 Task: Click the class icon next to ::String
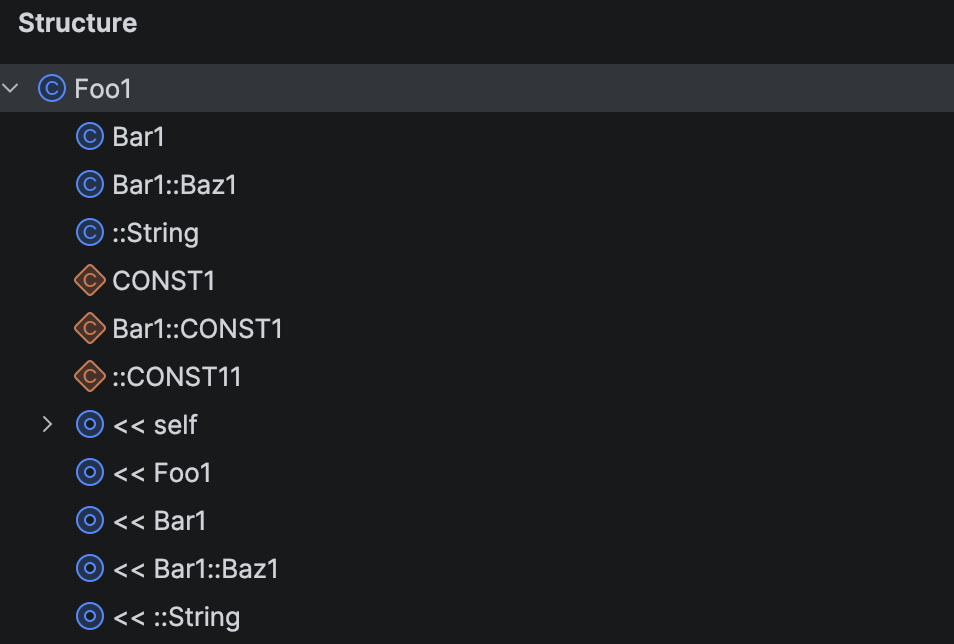click(x=90, y=233)
